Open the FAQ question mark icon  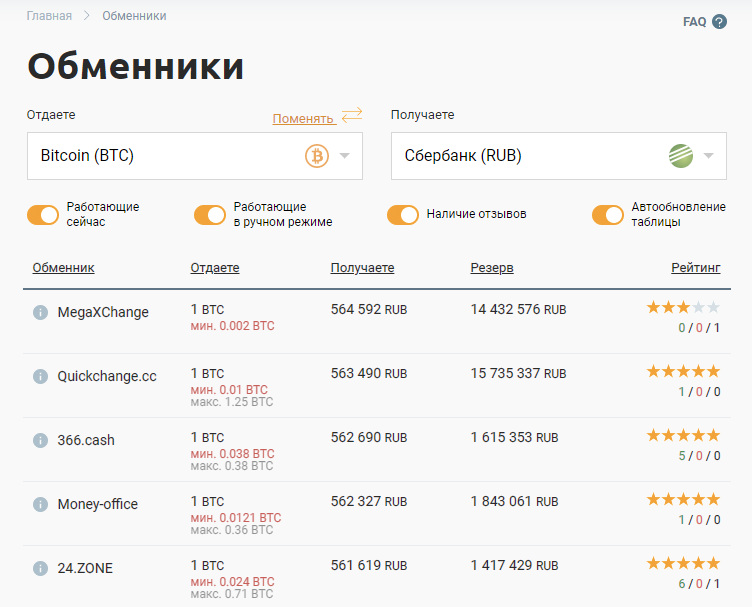coord(719,22)
